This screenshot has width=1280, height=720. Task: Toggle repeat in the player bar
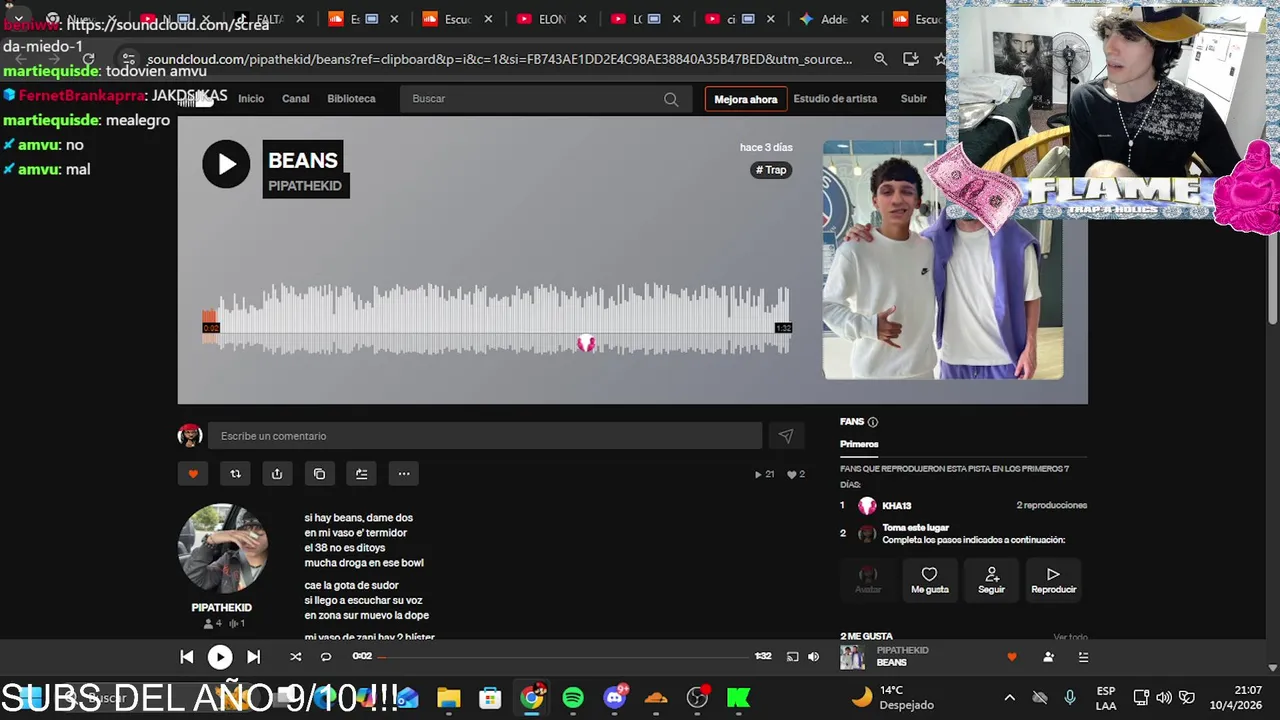coord(325,657)
